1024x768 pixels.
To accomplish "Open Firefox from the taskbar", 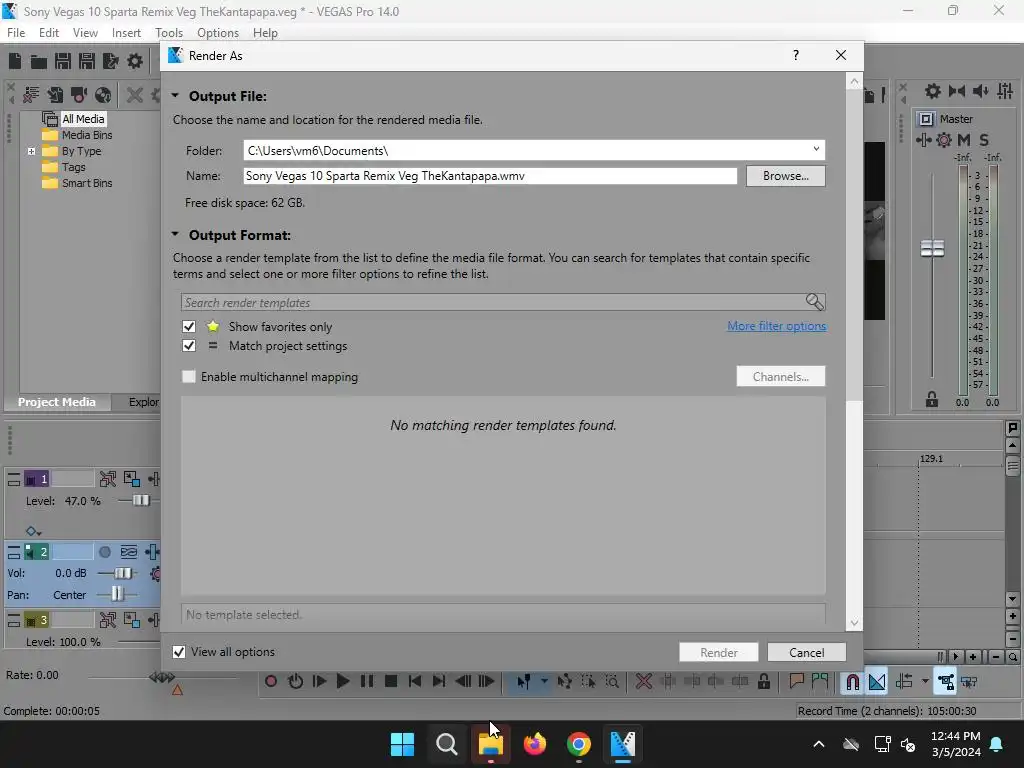I will (535, 744).
